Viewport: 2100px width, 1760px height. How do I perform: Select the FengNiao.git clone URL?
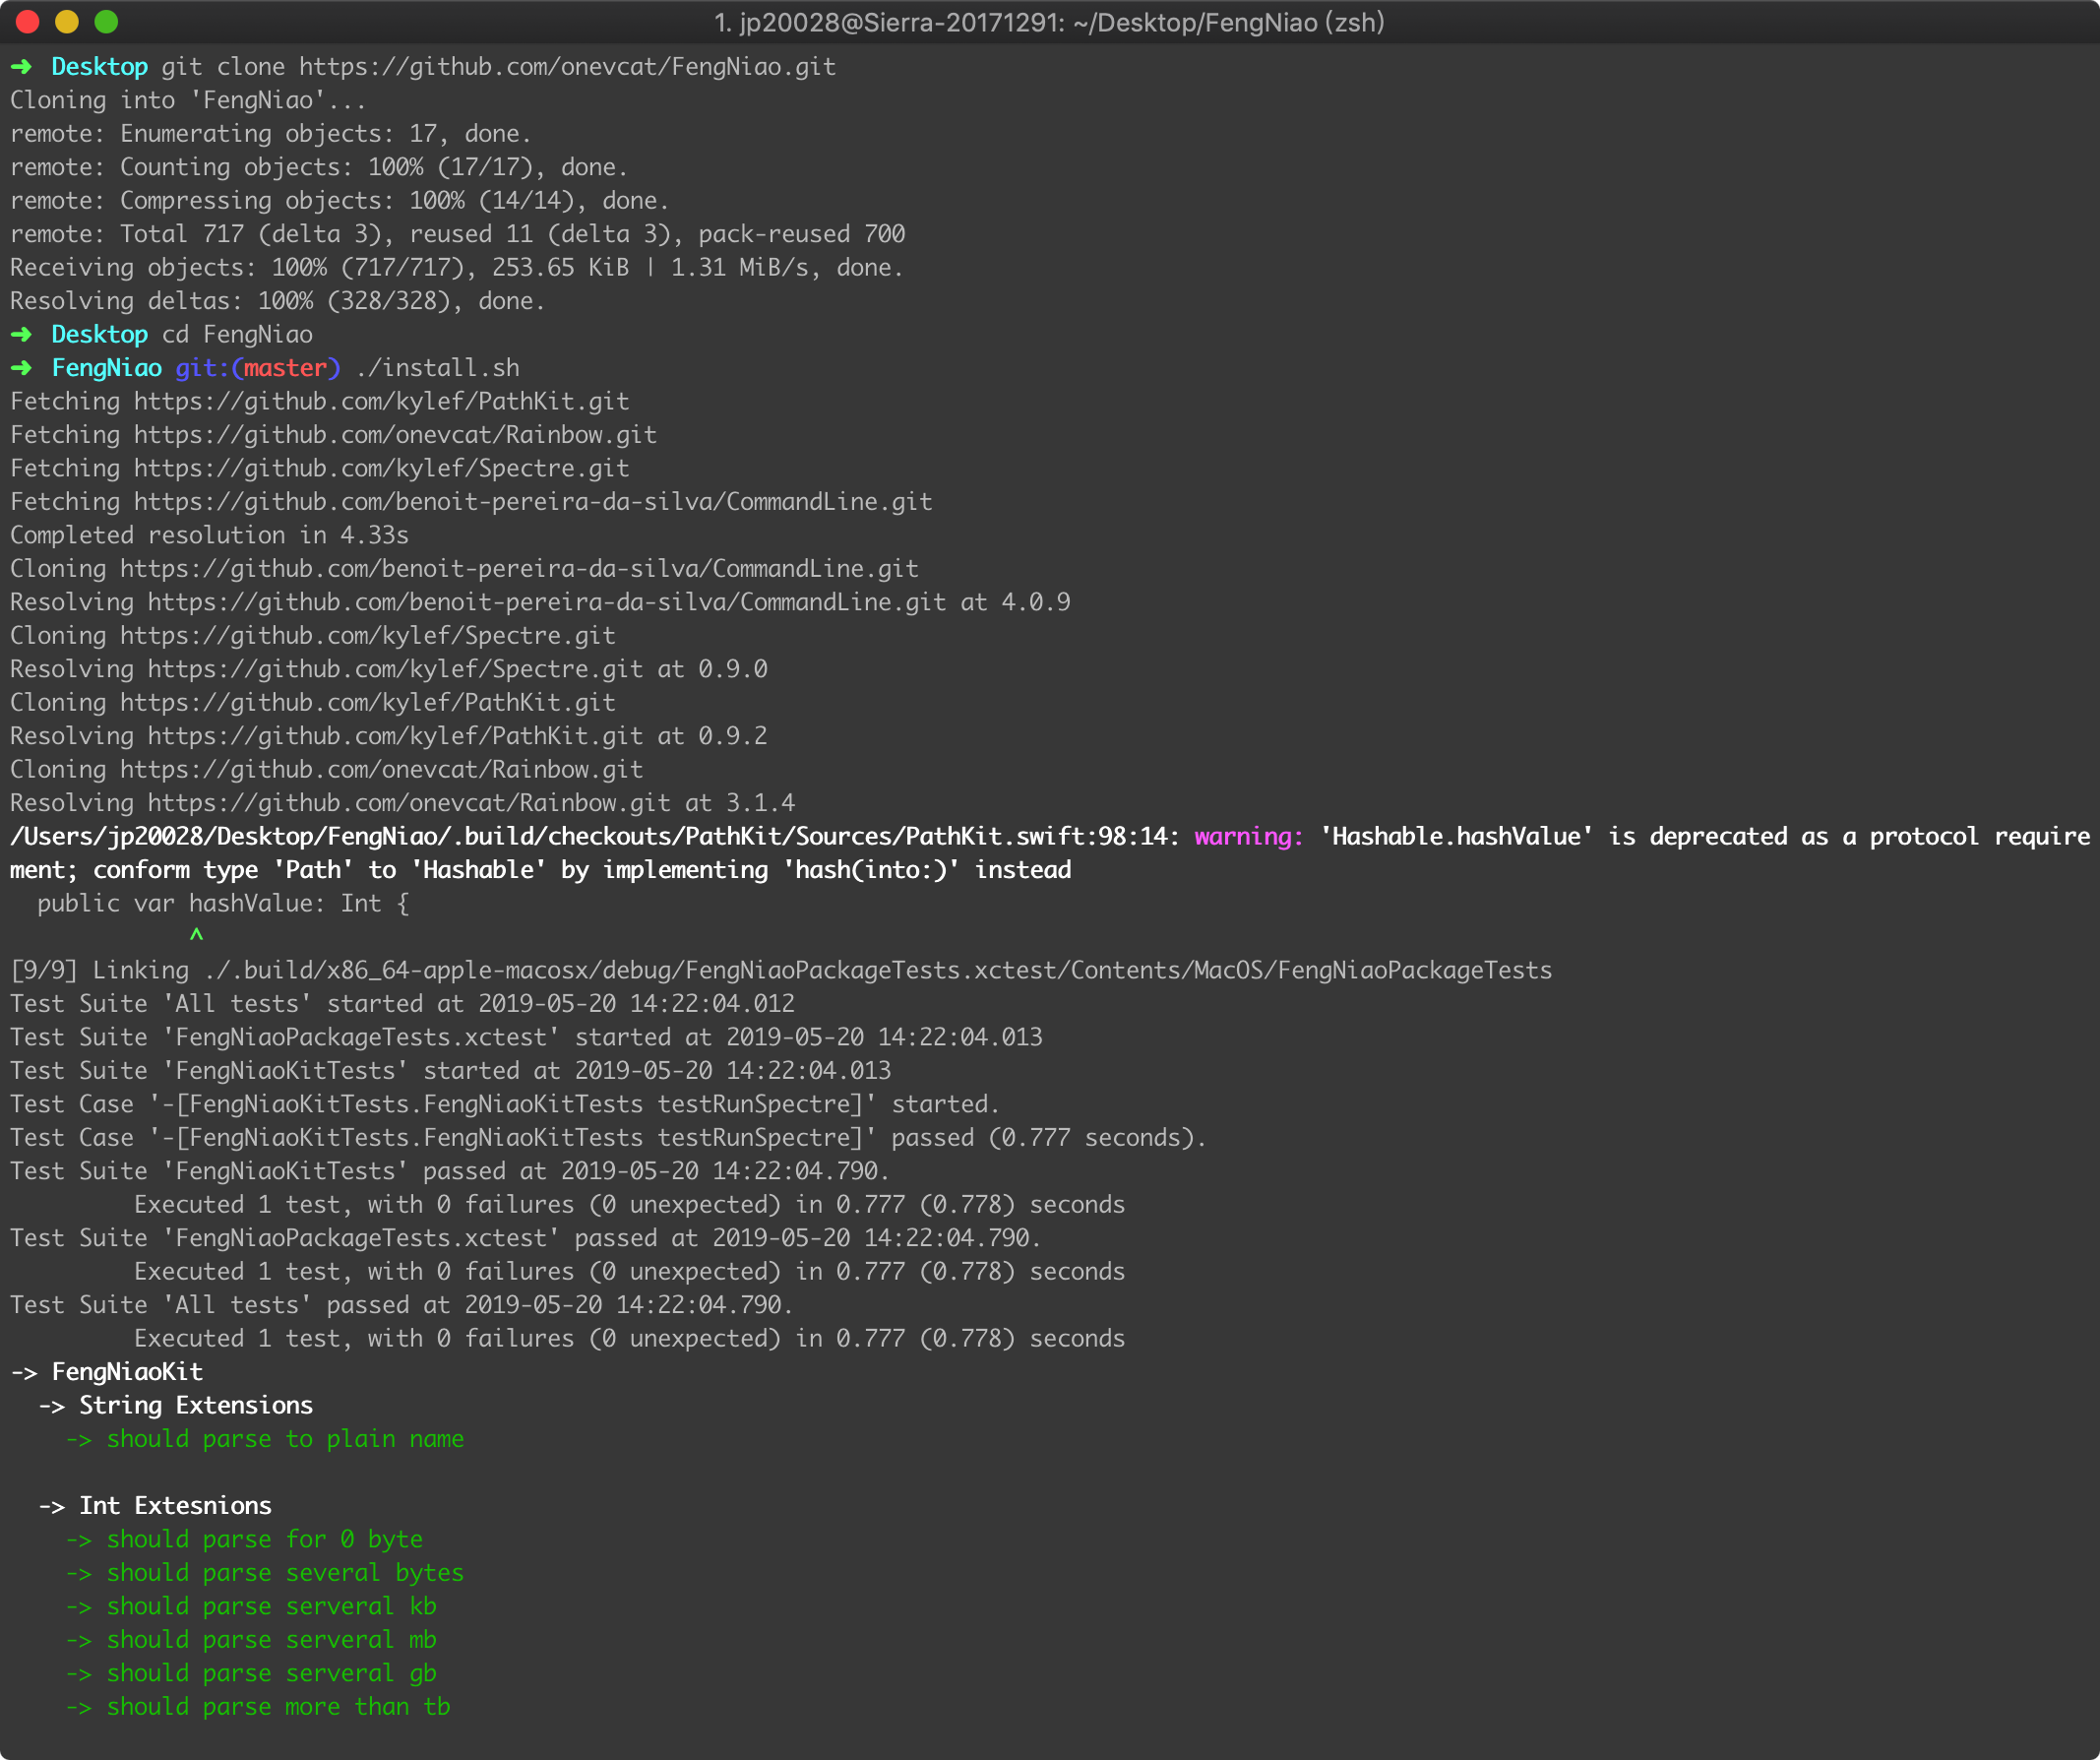[565, 66]
